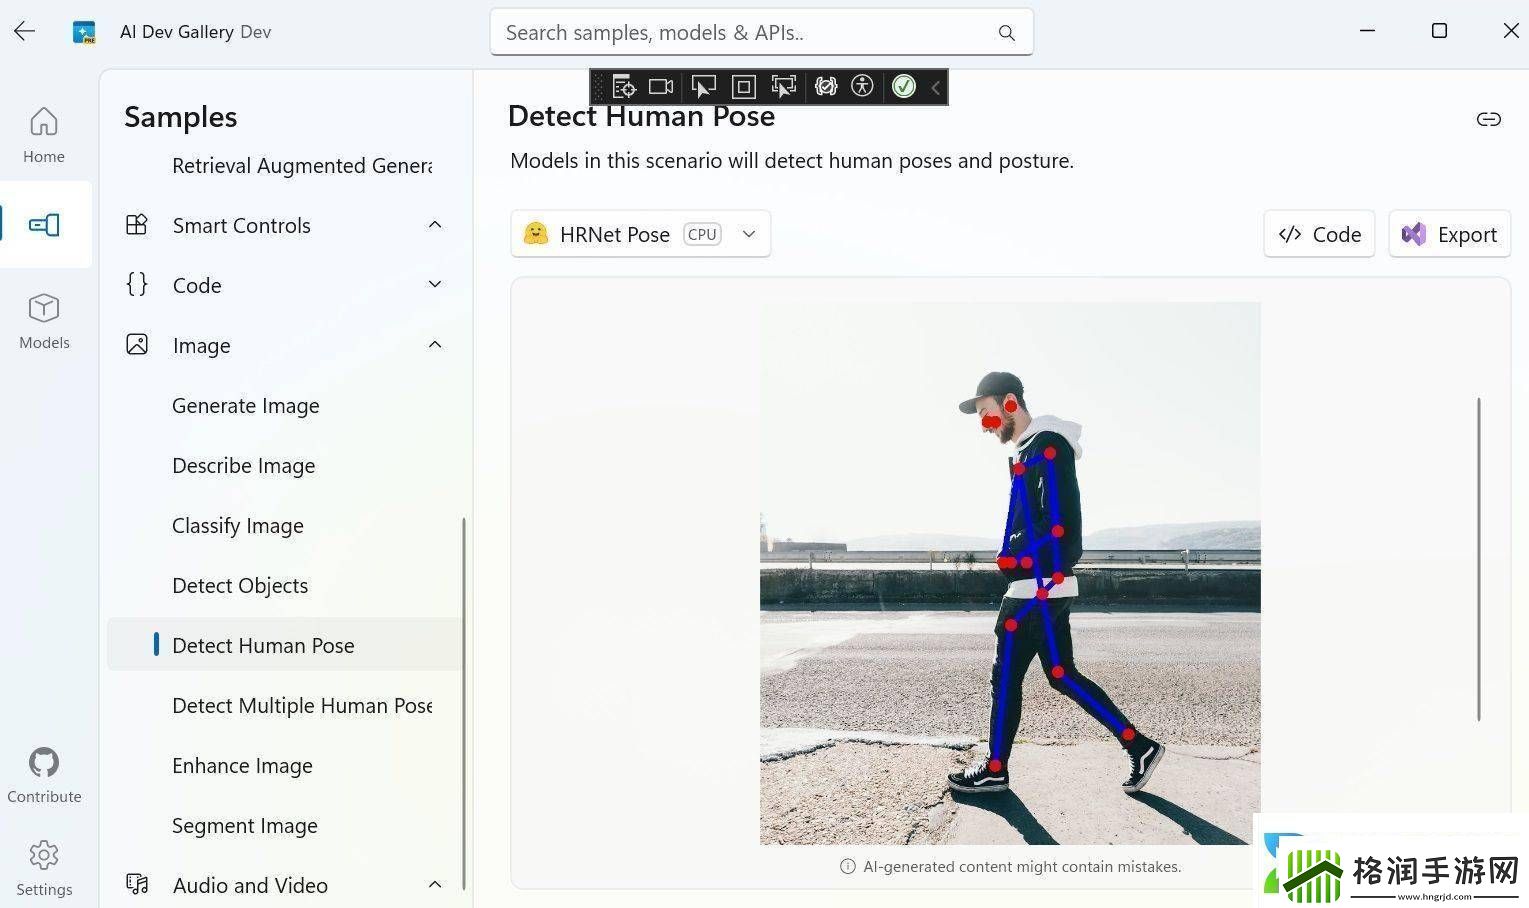Click the green checkmark status icon

pyautogui.click(x=903, y=87)
